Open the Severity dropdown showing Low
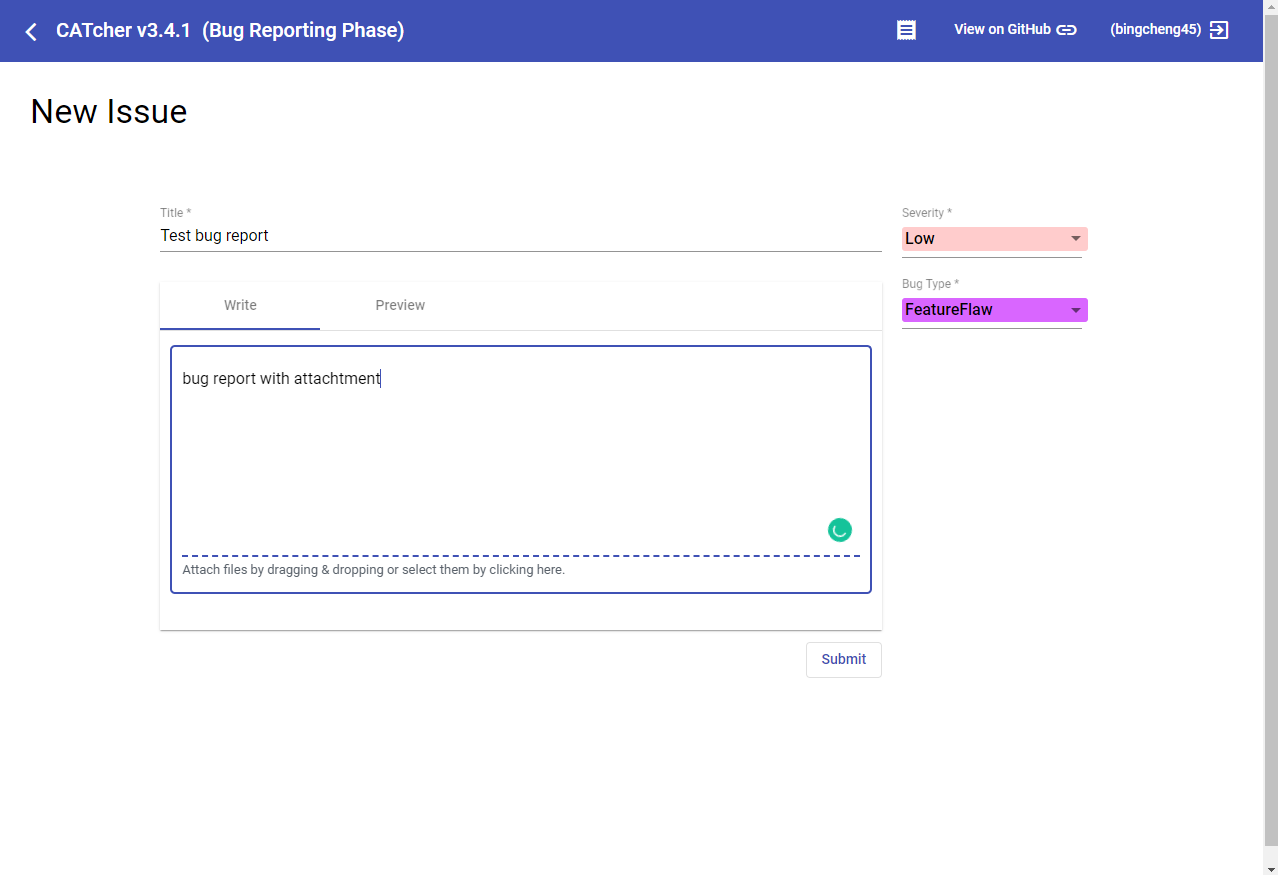This screenshot has height=875, width=1278. 994,239
